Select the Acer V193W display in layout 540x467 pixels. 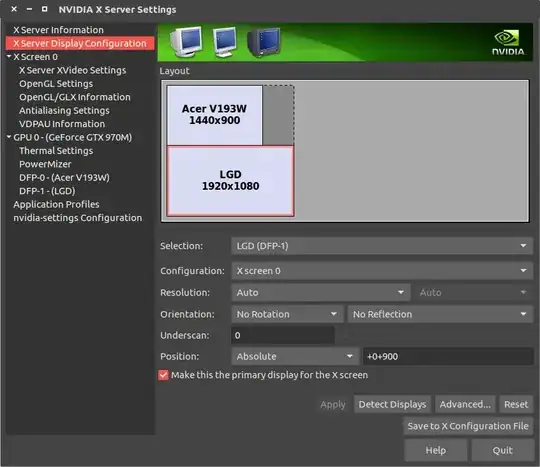click(x=215, y=115)
